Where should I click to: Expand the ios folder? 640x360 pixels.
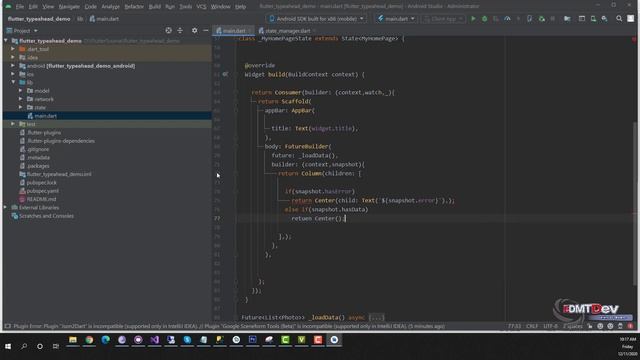pyautogui.click(x=13, y=74)
